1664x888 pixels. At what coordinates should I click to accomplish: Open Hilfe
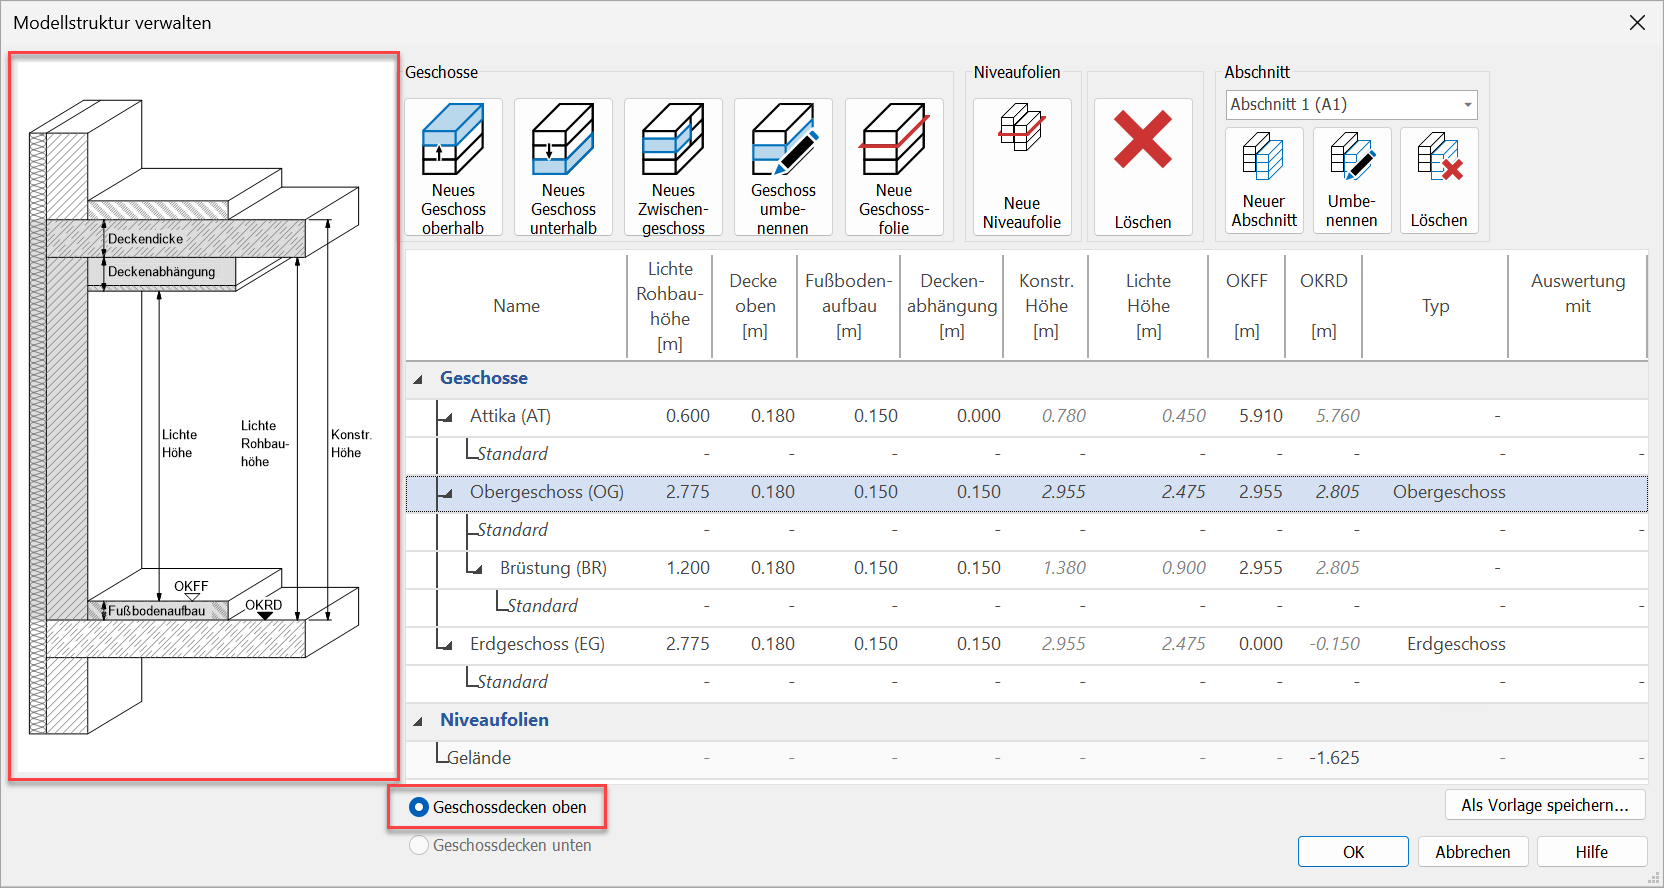click(1592, 852)
